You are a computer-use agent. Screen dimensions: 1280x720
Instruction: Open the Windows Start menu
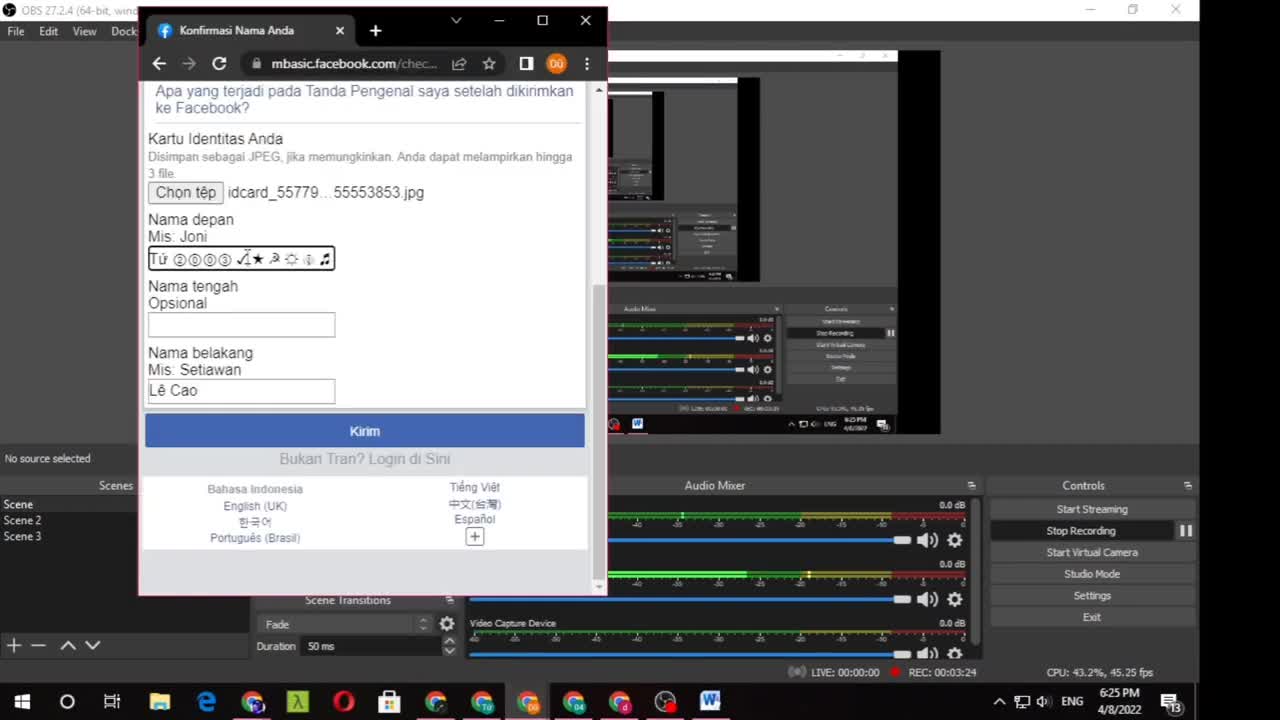click(x=22, y=701)
